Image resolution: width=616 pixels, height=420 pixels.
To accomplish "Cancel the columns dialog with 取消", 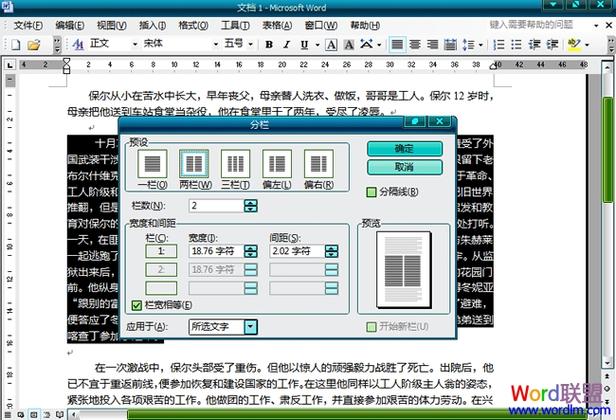I will click(405, 167).
